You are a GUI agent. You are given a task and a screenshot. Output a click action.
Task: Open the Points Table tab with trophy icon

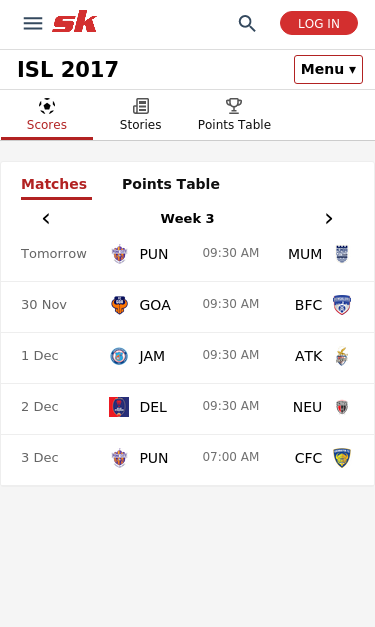234,115
